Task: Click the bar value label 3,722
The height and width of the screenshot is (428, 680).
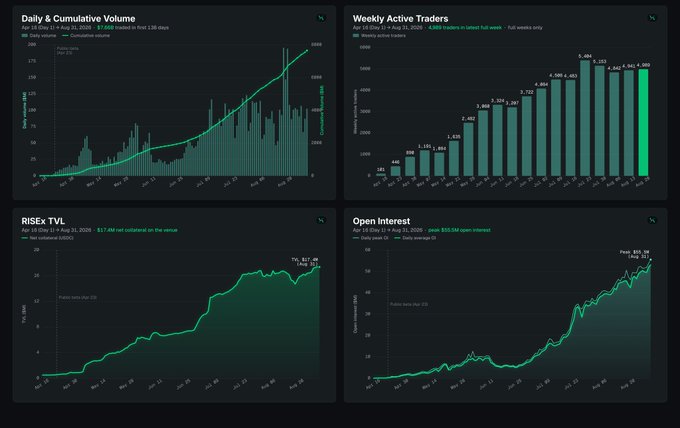Action: click(x=526, y=92)
